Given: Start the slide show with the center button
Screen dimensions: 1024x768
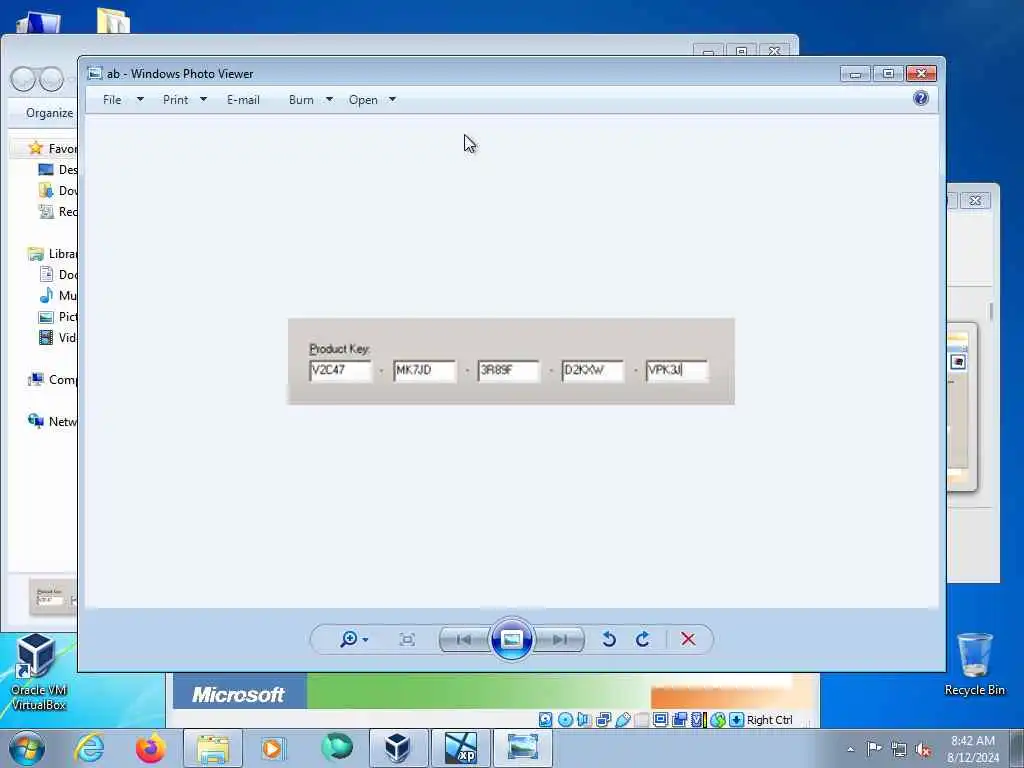Looking at the screenshot, I should coord(511,639).
